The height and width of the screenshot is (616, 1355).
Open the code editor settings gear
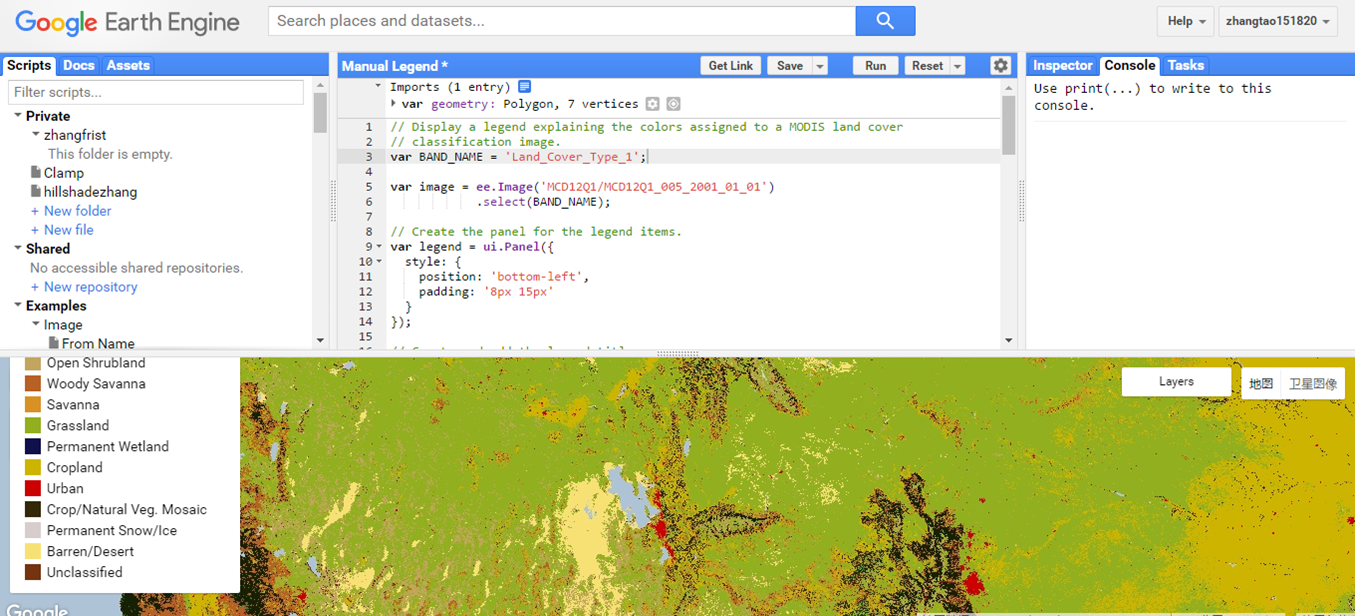(x=1000, y=65)
